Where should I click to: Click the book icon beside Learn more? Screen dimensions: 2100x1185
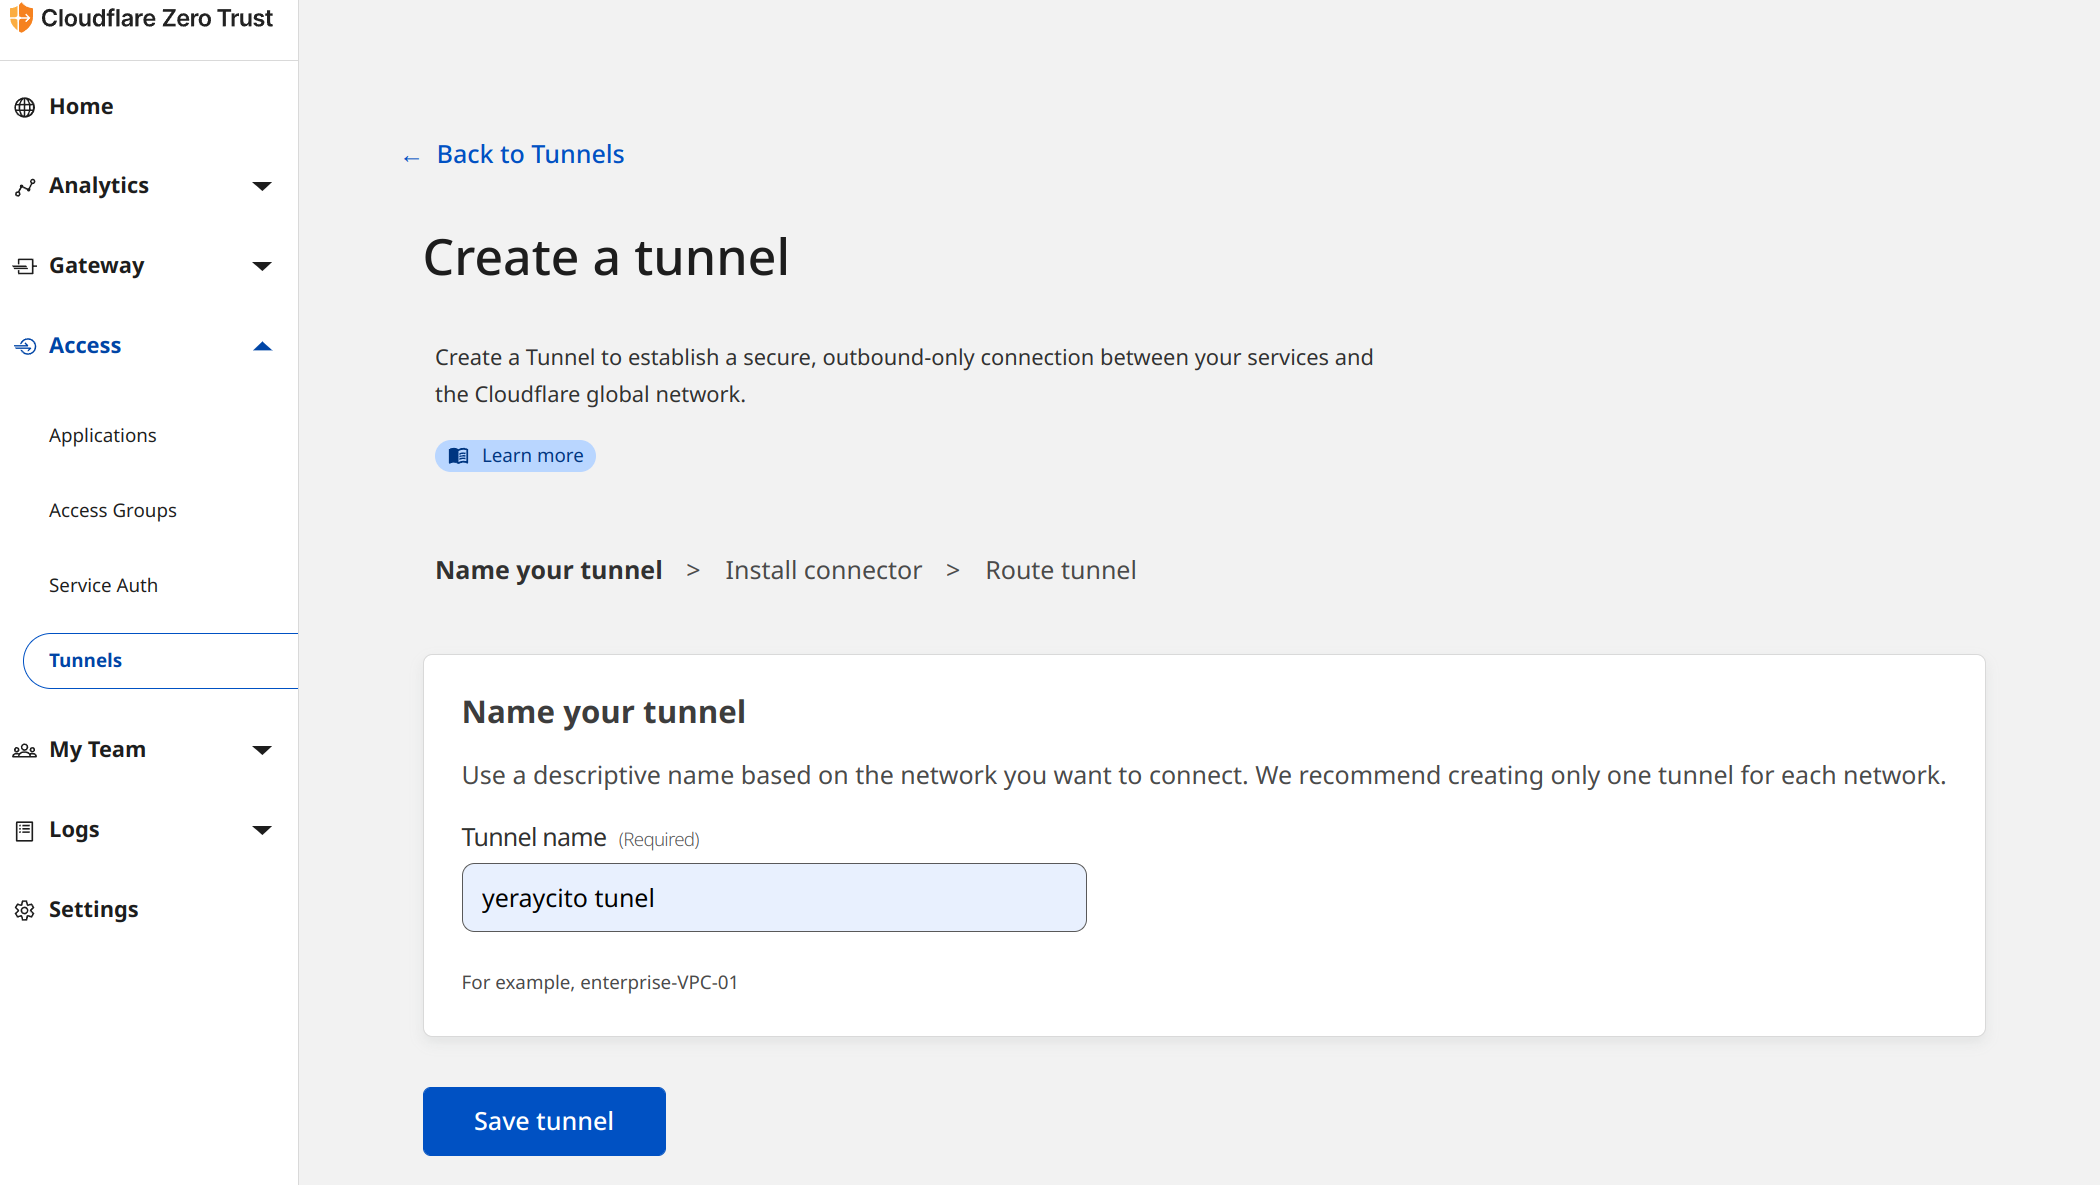tap(459, 456)
